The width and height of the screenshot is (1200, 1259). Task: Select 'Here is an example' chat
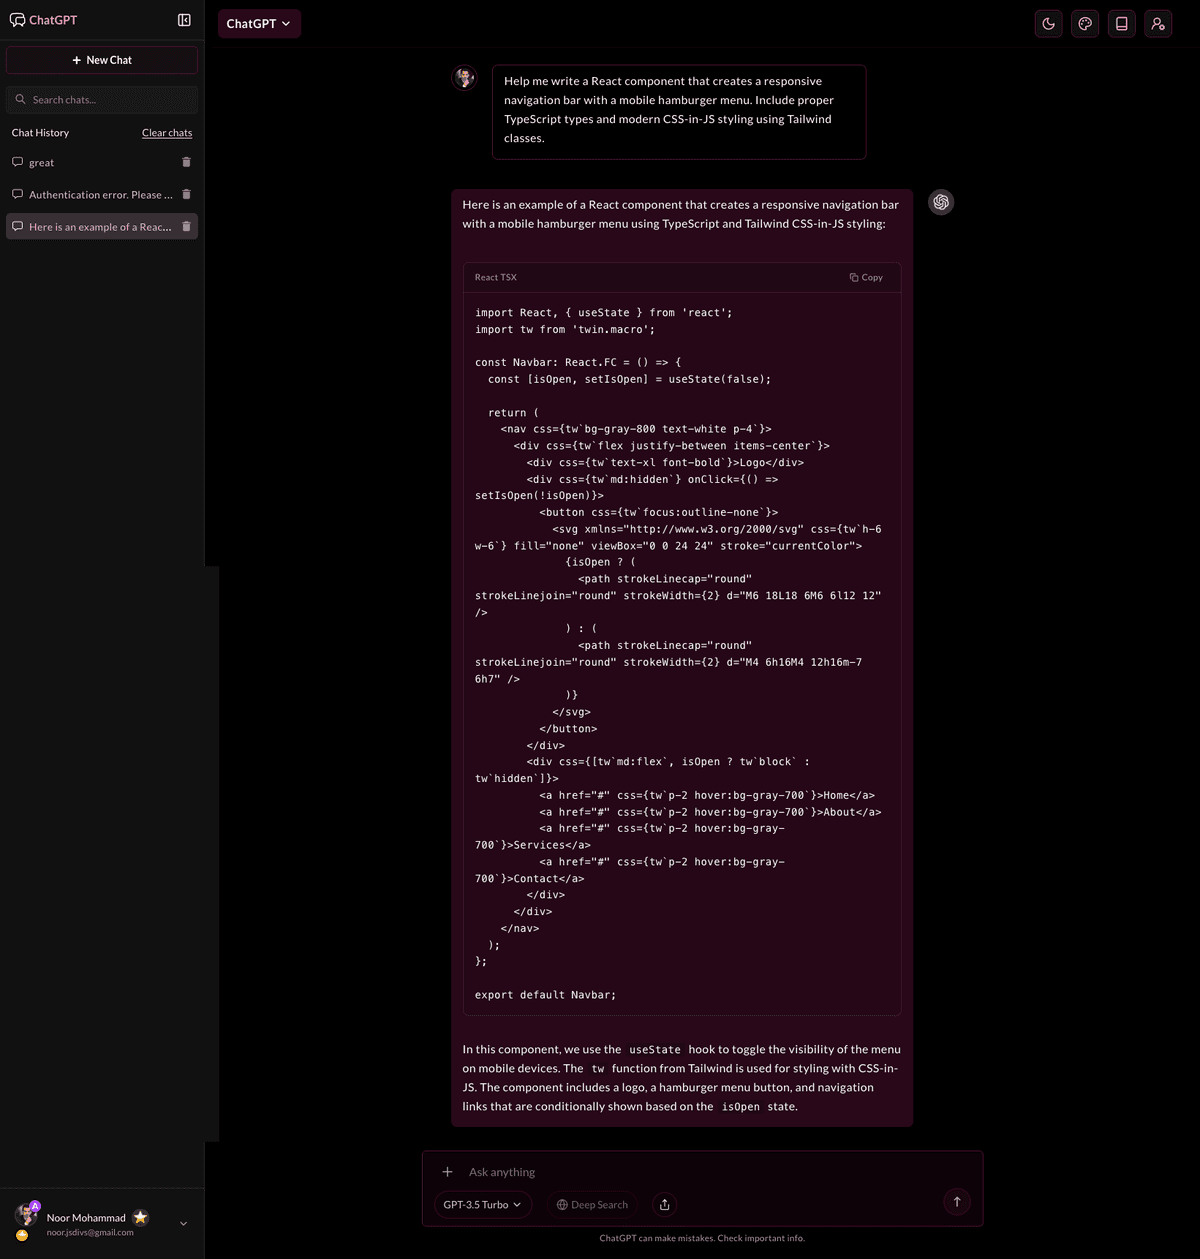click(95, 227)
